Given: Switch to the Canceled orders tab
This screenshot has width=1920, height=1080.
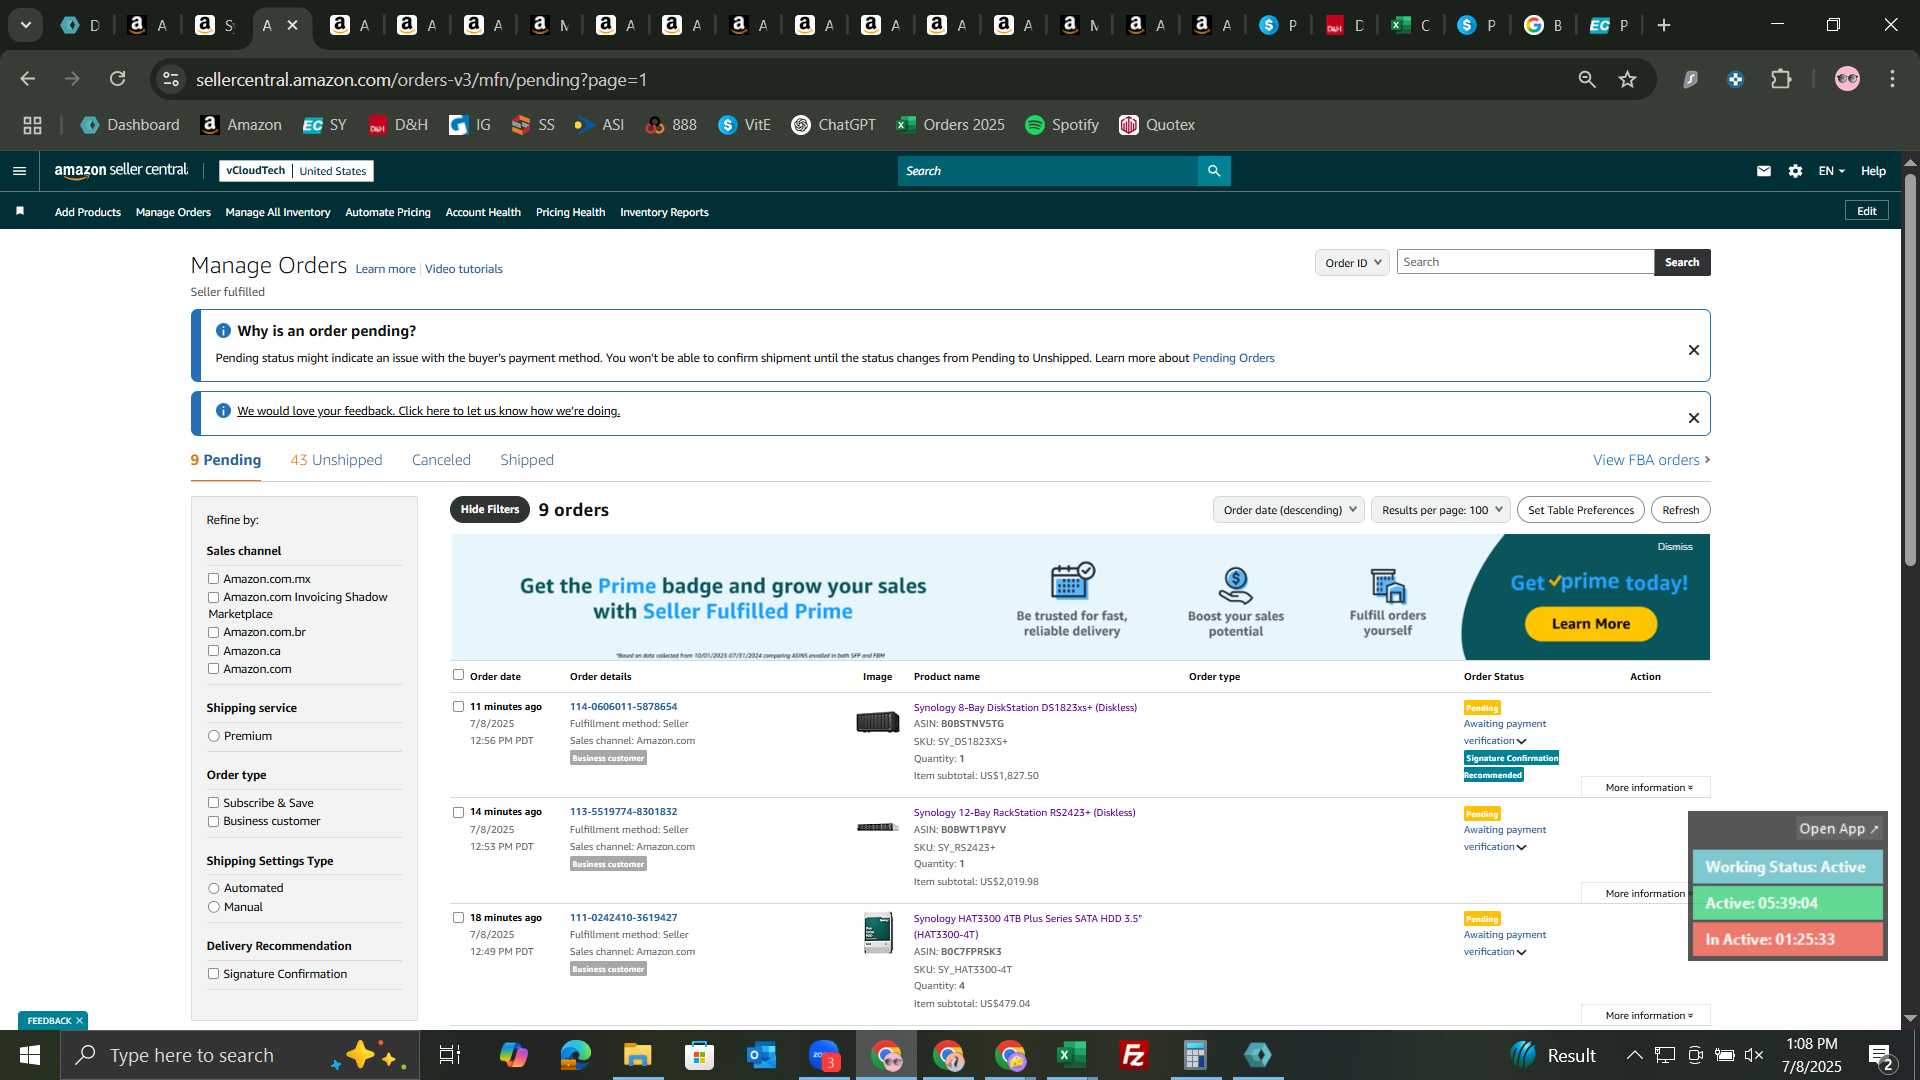Looking at the screenshot, I should tap(441, 460).
